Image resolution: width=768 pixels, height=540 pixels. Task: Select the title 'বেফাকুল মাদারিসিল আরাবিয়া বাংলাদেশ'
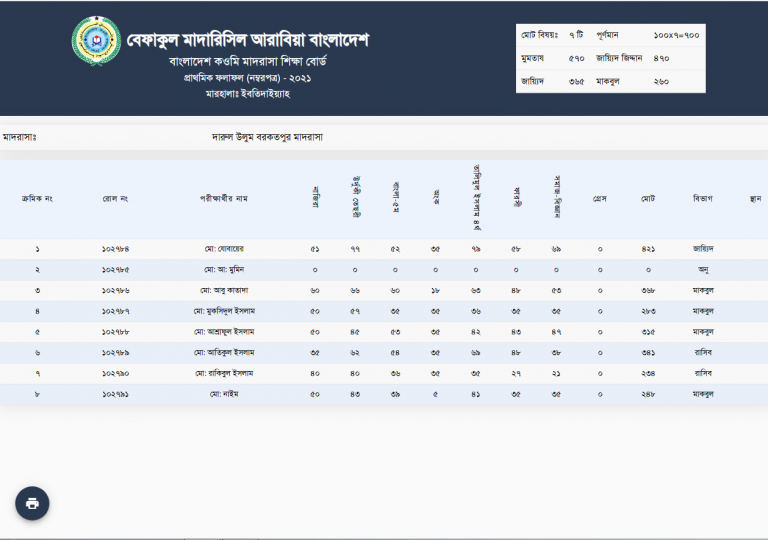tap(248, 40)
